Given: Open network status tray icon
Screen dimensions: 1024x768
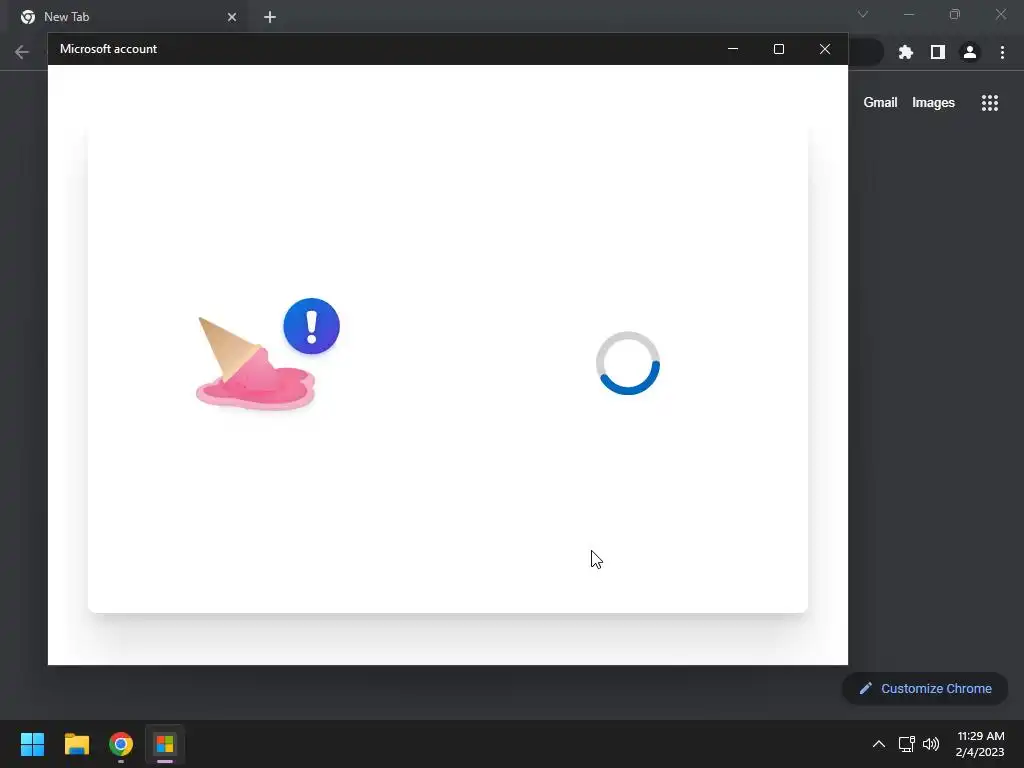Looking at the screenshot, I should point(906,744).
